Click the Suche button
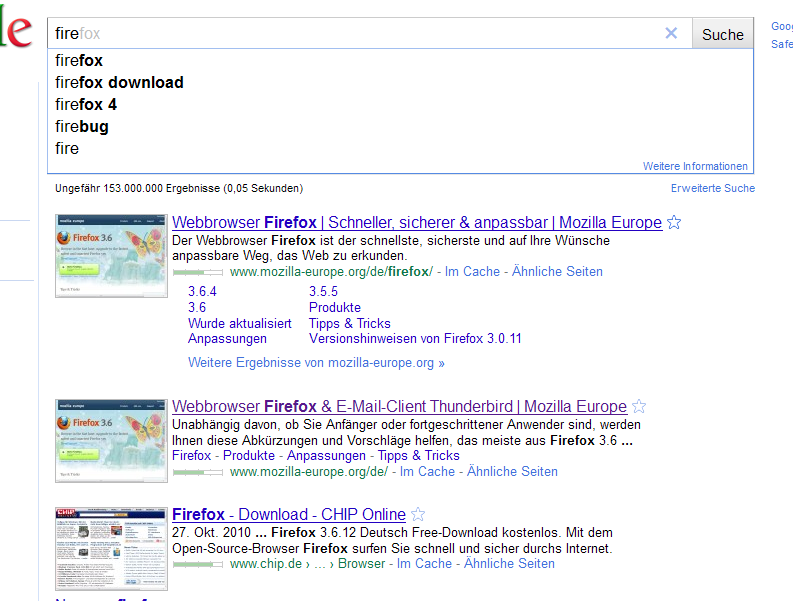This screenshot has width=793, height=601. tap(722, 34)
